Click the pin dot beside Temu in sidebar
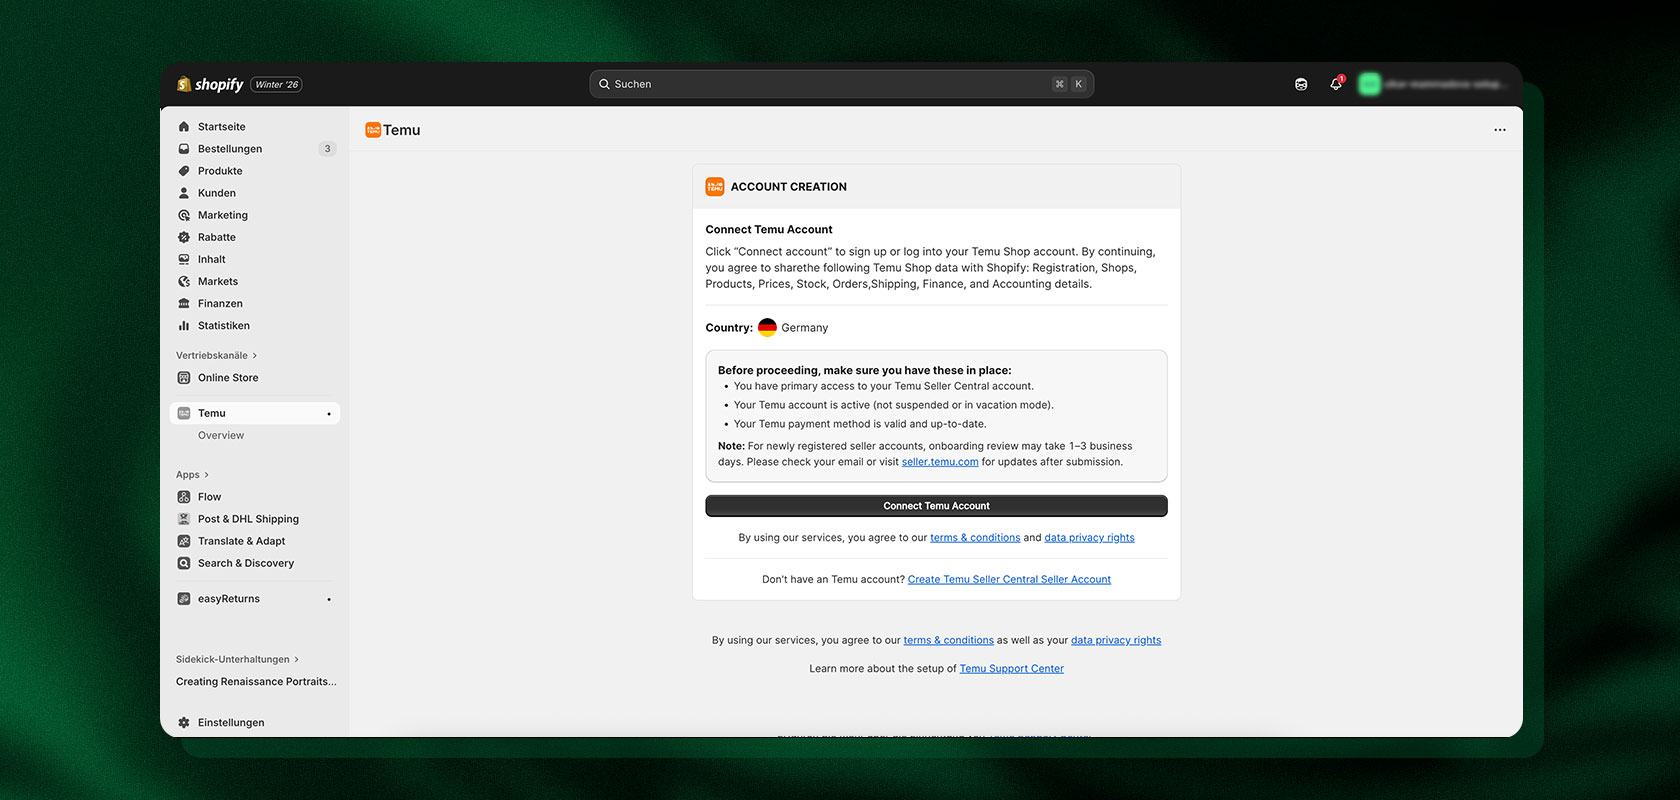This screenshot has width=1680, height=800. pos(329,414)
